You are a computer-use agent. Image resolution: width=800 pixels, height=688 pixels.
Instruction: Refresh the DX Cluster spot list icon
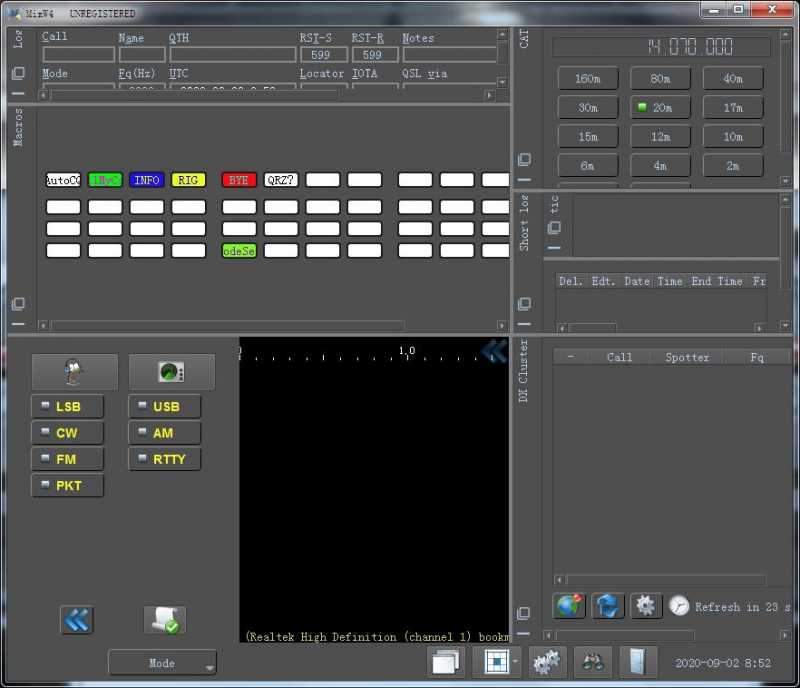[605, 605]
